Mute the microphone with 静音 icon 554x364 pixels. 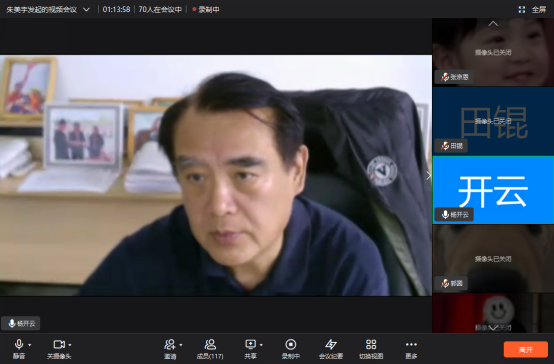(x=19, y=348)
